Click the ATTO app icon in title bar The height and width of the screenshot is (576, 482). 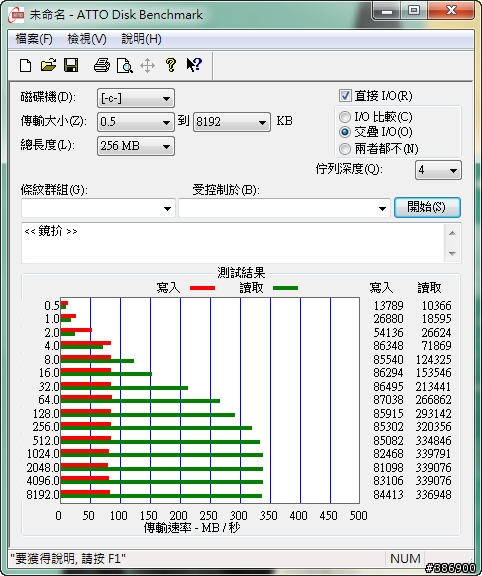[x=16, y=15]
